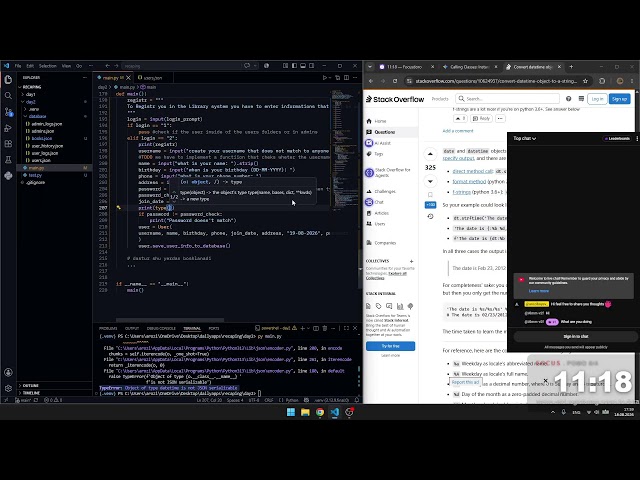Click Sign in to chat button
The image size is (640, 480).
click(x=576, y=336)
